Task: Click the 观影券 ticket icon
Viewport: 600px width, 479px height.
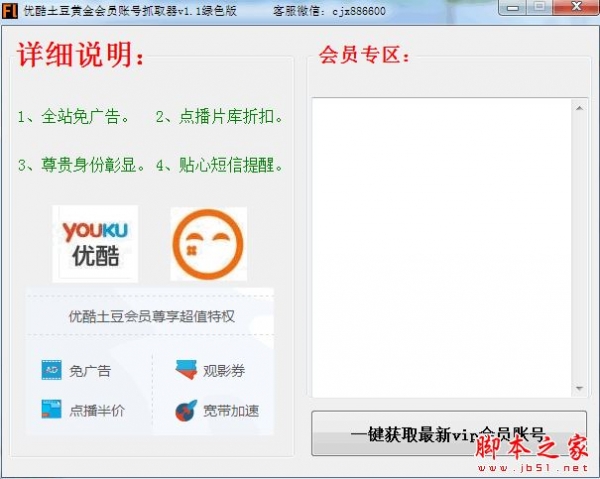Action: tap(186, 370)
